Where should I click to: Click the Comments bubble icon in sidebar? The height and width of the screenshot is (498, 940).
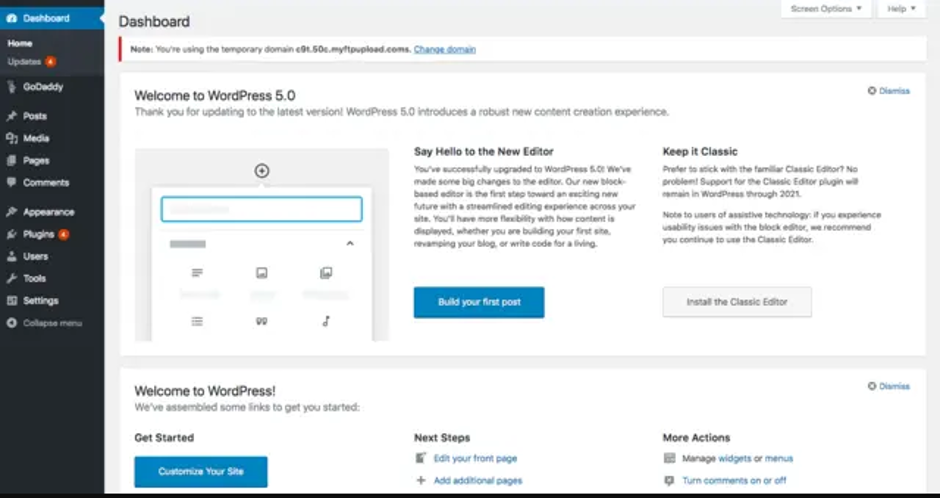pyautogui.click(x=11, y=183)
